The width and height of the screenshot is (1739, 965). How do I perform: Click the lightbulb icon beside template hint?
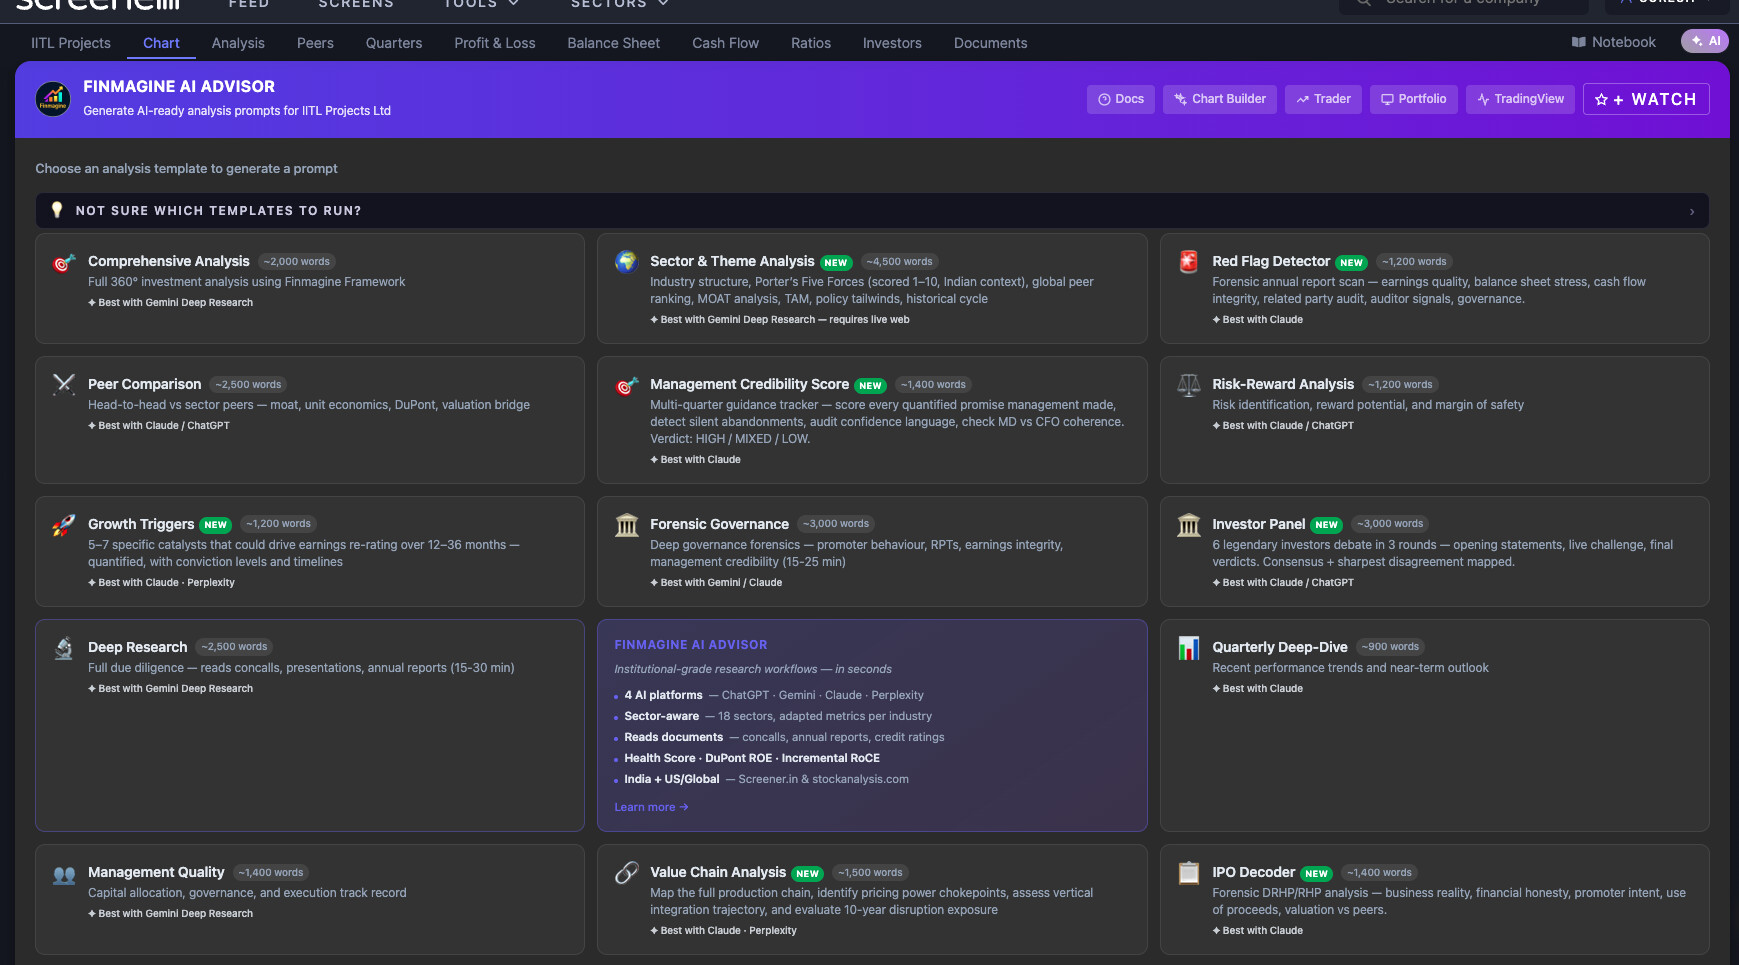57,210
